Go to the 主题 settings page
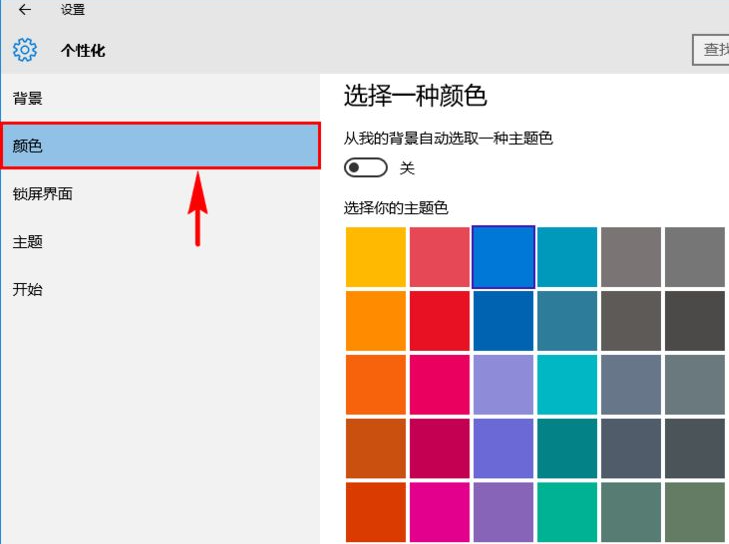The height and width of the screenshot is (544, 729). coord(28,242)
